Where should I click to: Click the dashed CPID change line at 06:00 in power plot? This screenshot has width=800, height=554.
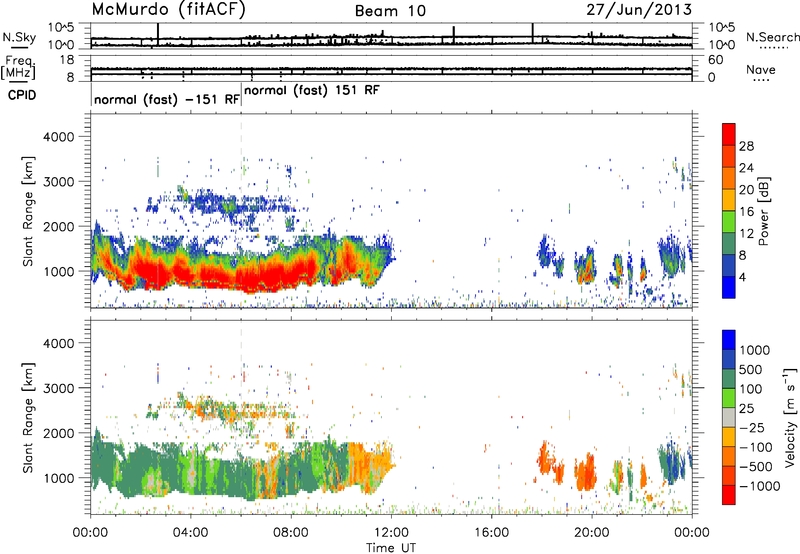tap(242, 210)
